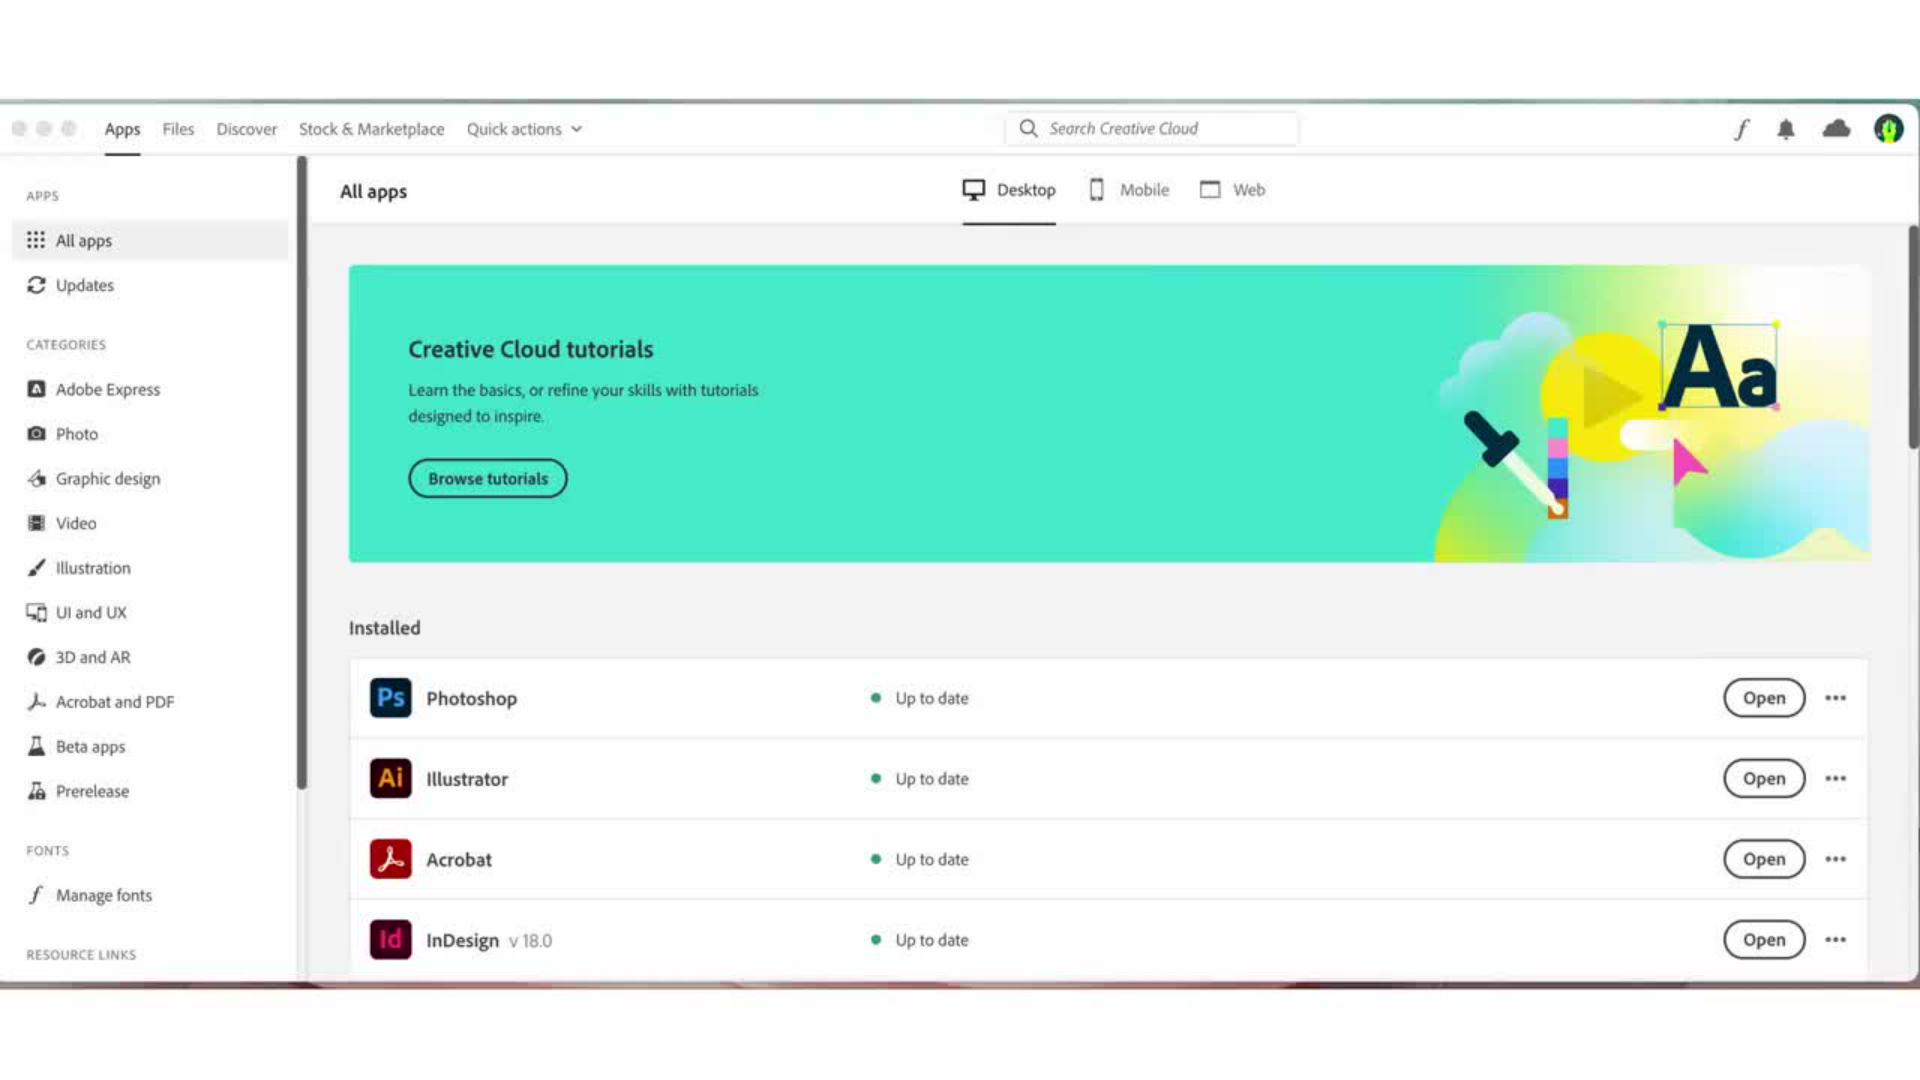The width and height of the screenshot is (1920, 1080).
Task: Click the Illustrator app icon
Action: coord(390,778)
